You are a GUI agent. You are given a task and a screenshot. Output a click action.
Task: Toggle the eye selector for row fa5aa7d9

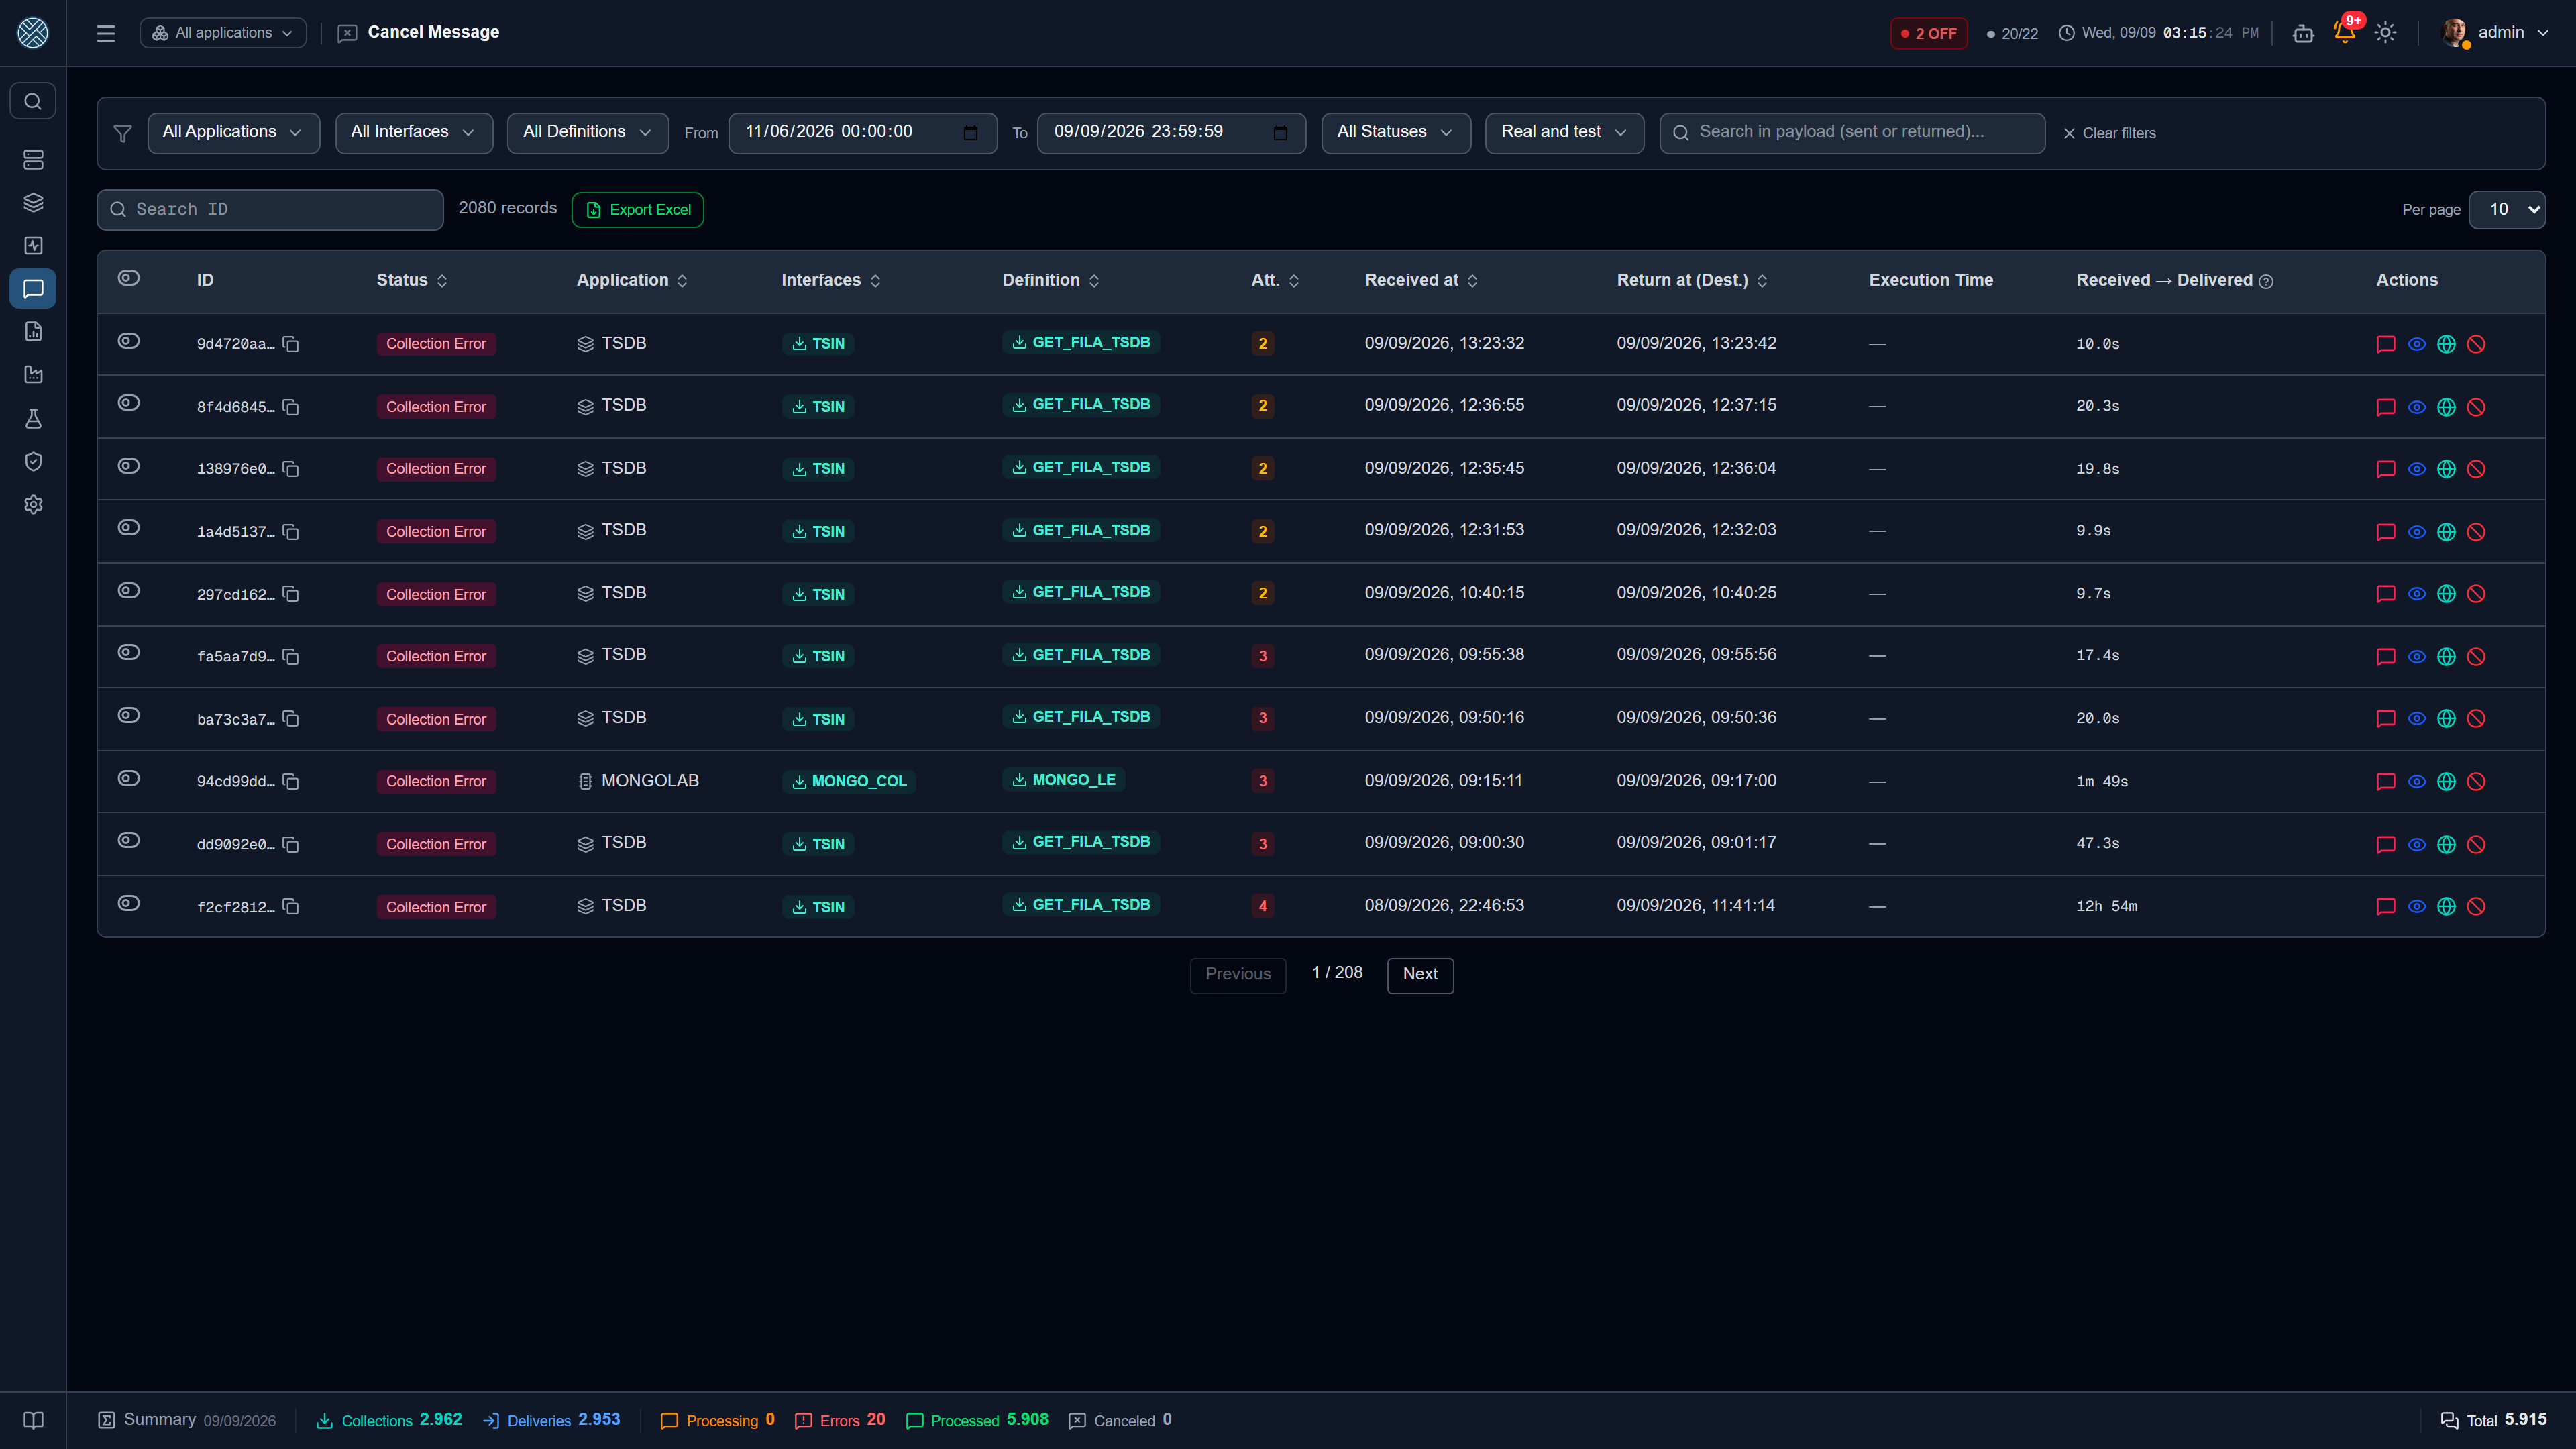[129, 653]
